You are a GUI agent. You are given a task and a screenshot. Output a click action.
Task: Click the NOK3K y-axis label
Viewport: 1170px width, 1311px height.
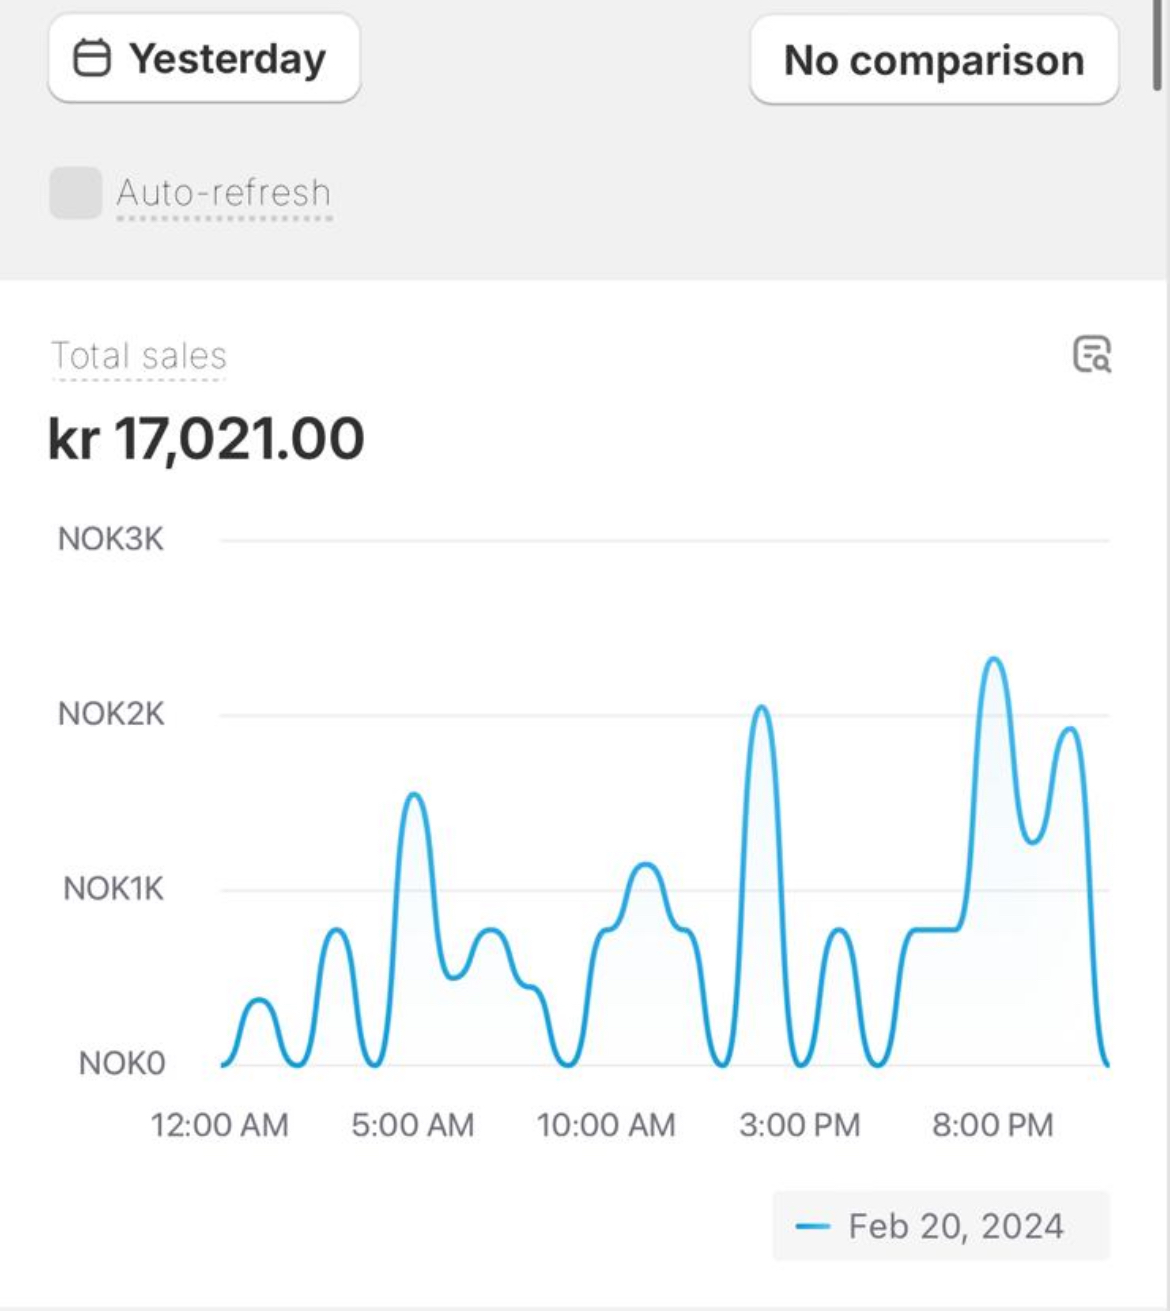111,539
